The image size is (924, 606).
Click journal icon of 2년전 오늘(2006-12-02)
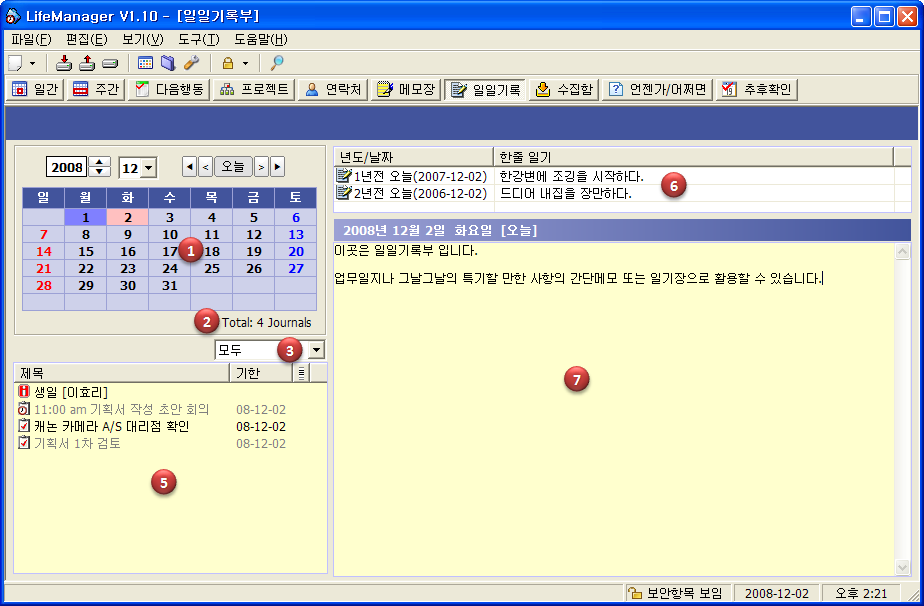(344, 192)
